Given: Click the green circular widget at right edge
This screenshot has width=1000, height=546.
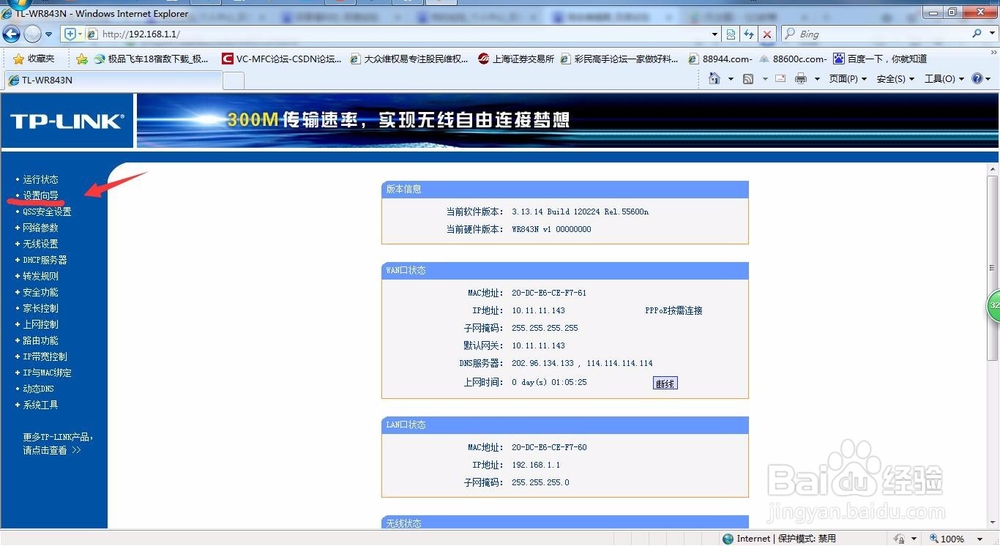Looking at the screenshot, I should click(994, 306).
